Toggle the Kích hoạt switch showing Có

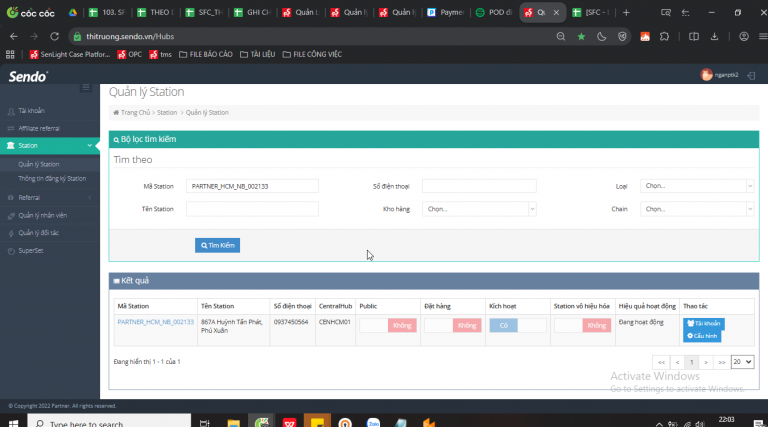pos(518,326)
